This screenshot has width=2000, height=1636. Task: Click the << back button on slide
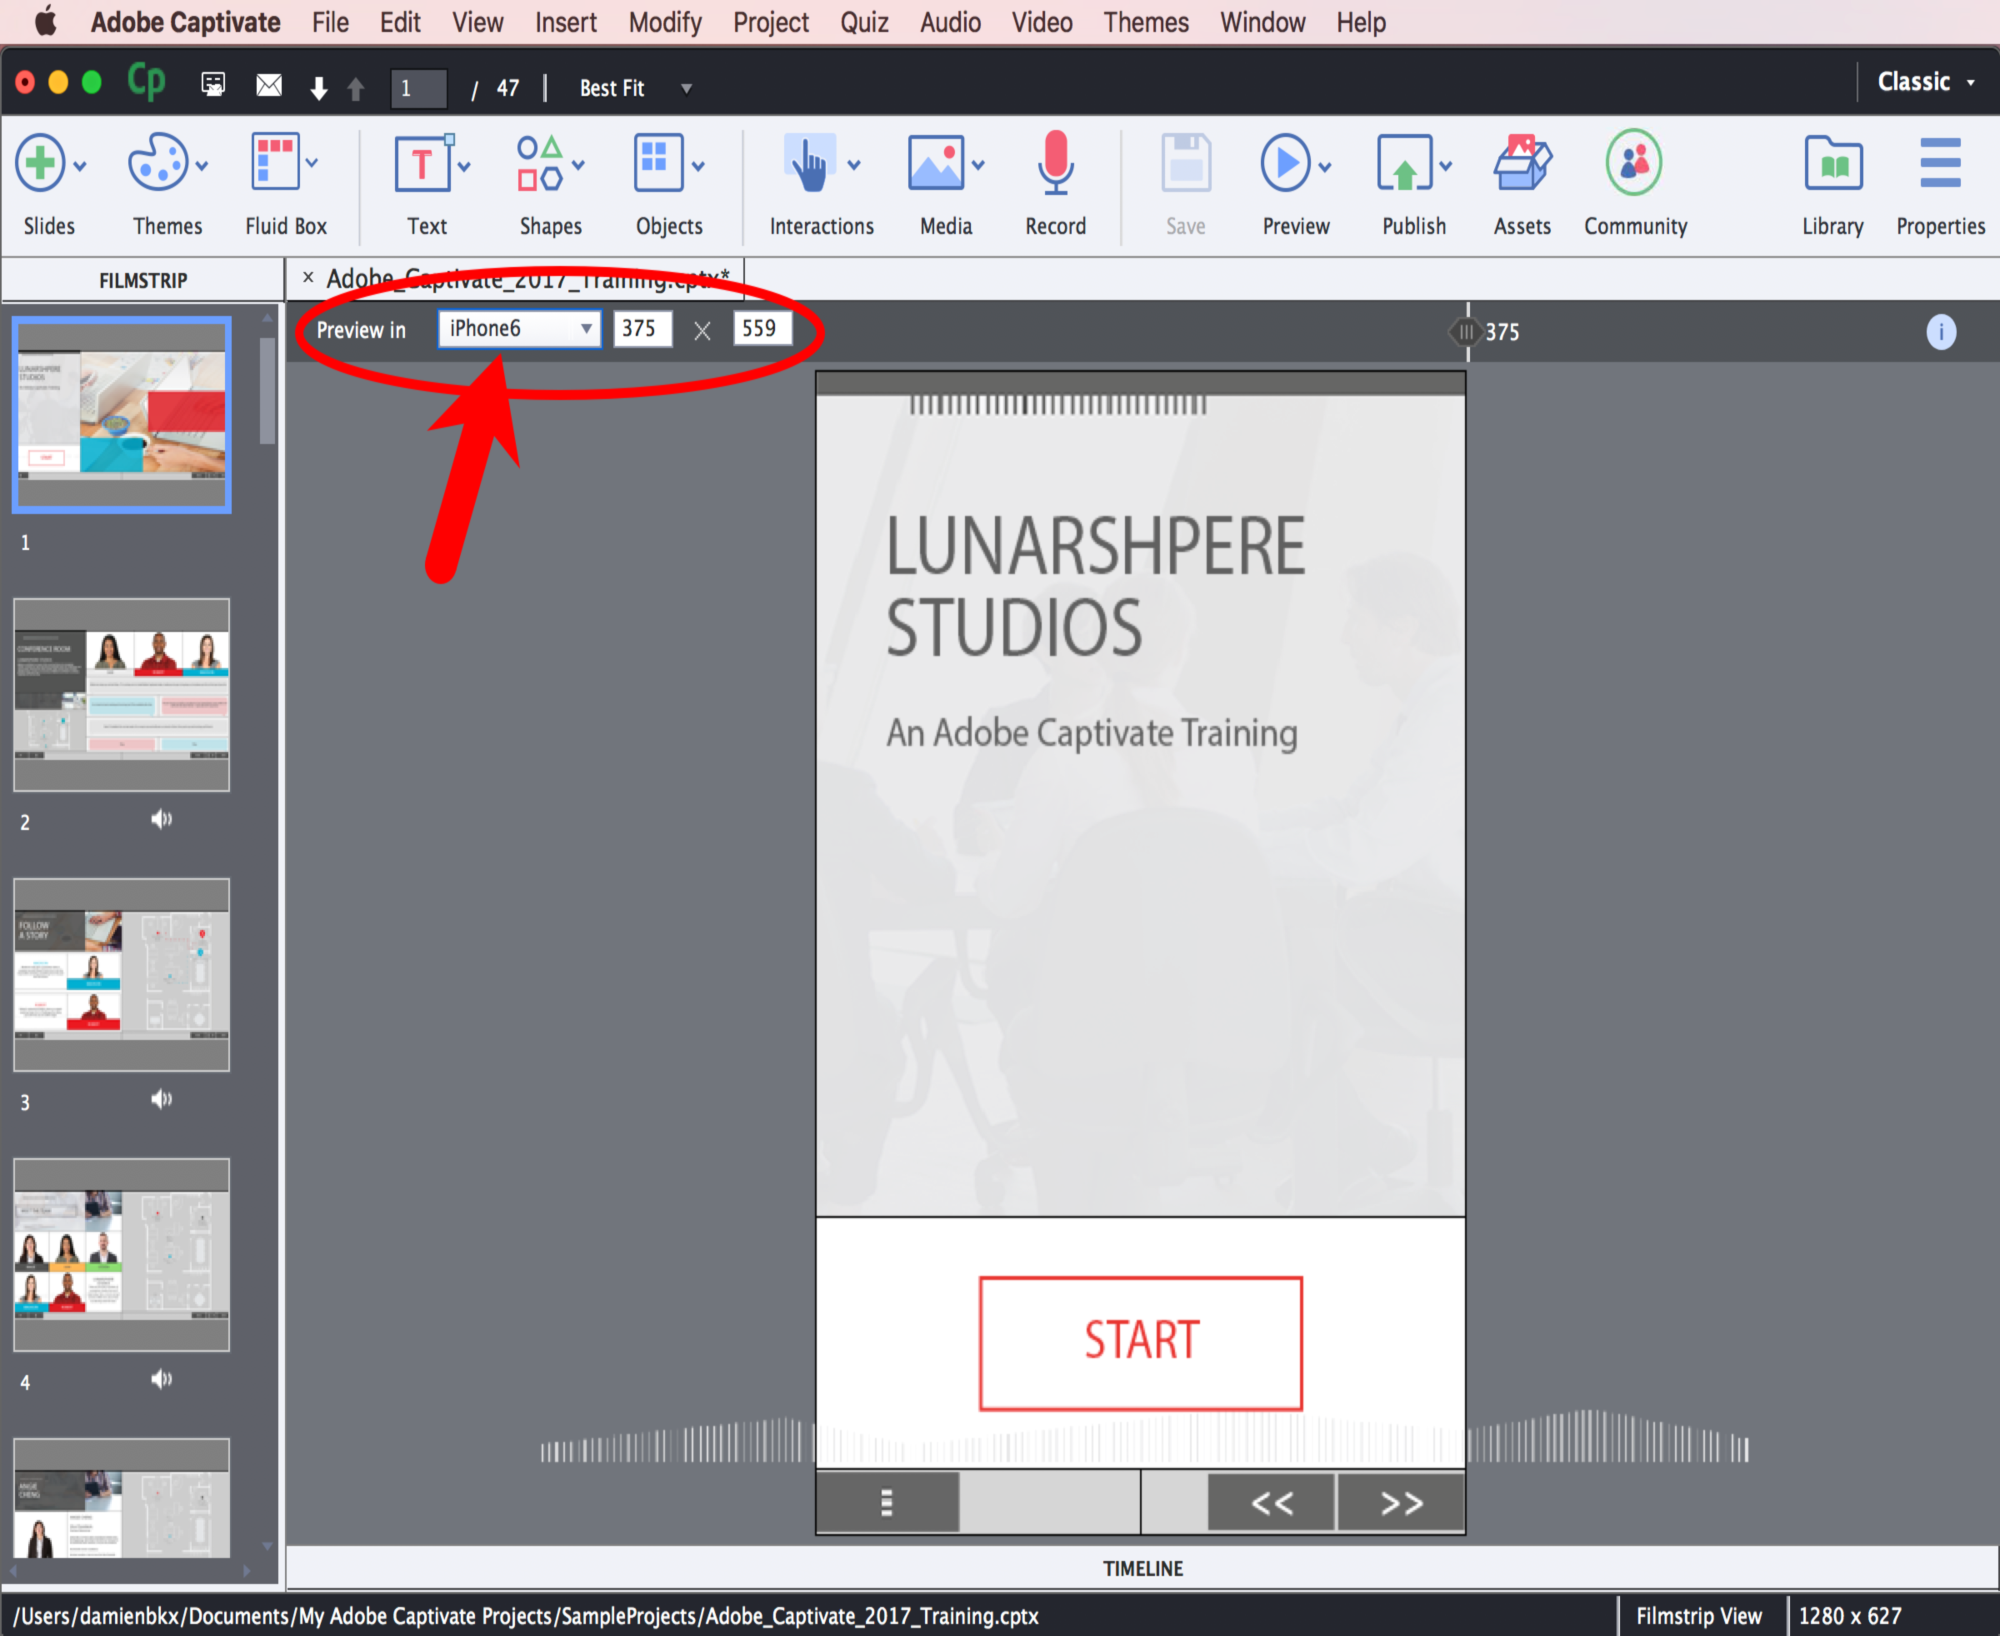1271,1503
